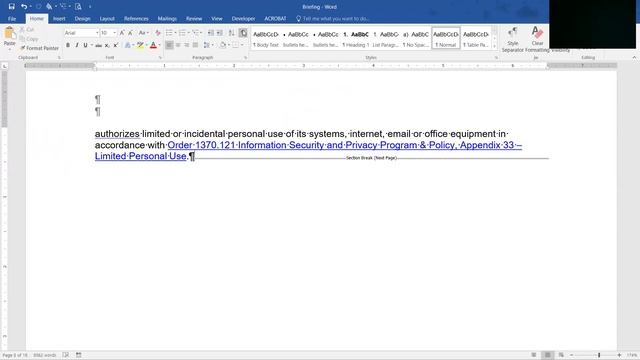Toggle Italic formatting
The width and height of the screenshot is (640, 360).
pos(76,45)
